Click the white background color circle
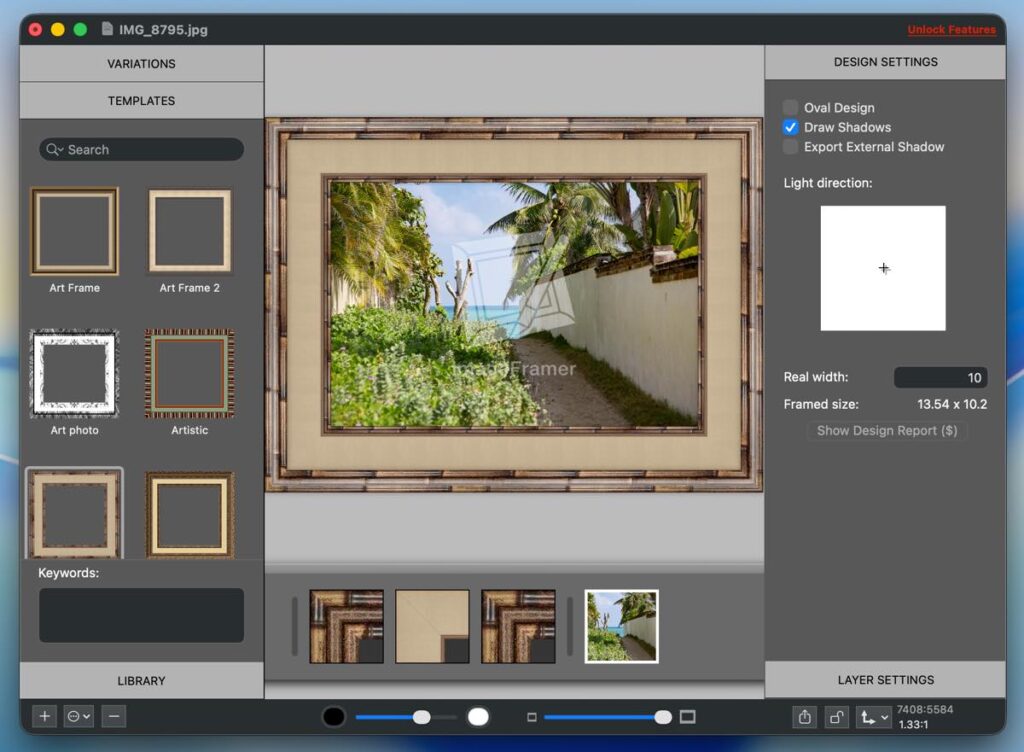1024x752 pixels. [478, 717]
